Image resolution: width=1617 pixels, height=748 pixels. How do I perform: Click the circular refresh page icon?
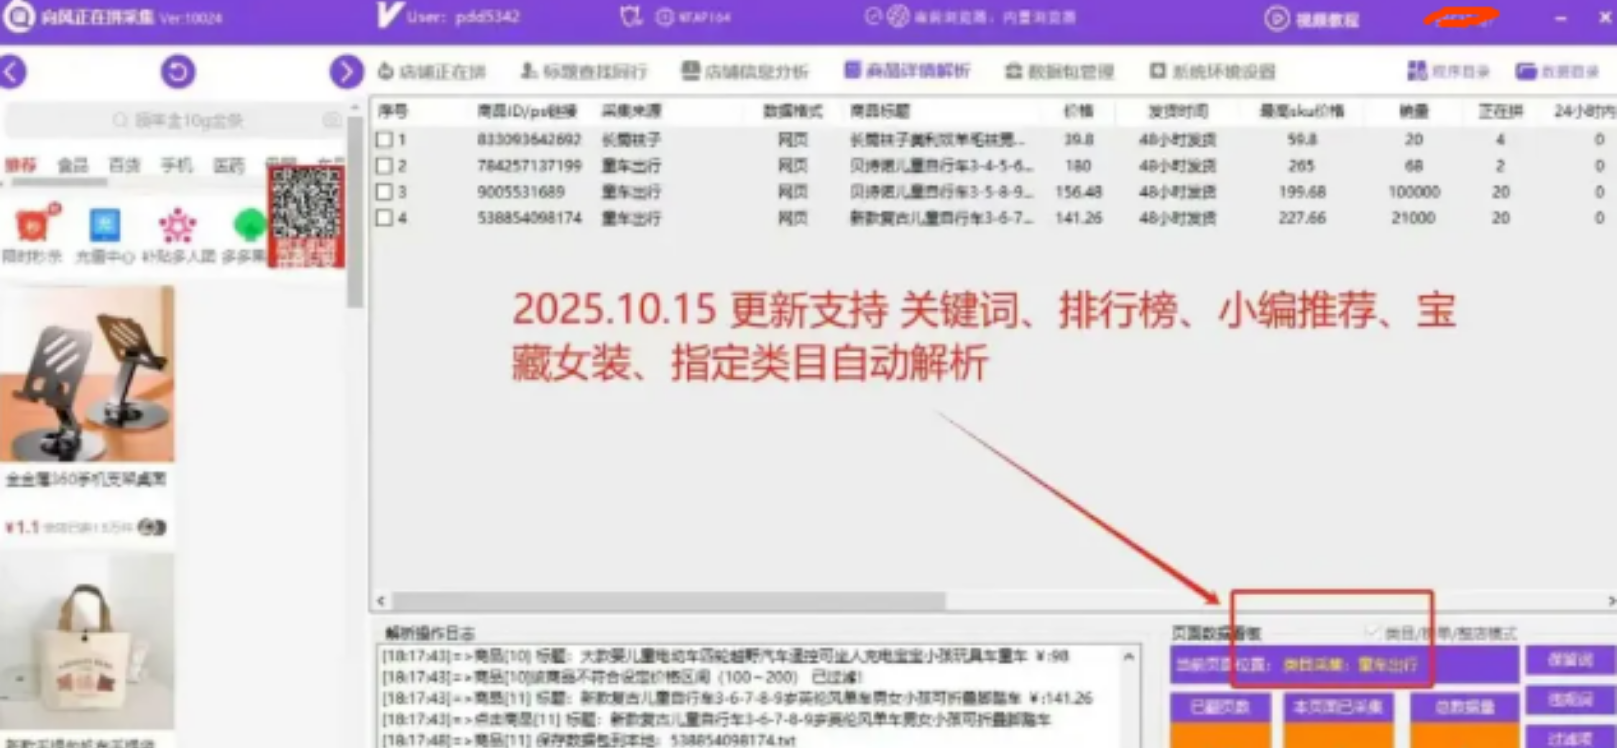point(178,72)
